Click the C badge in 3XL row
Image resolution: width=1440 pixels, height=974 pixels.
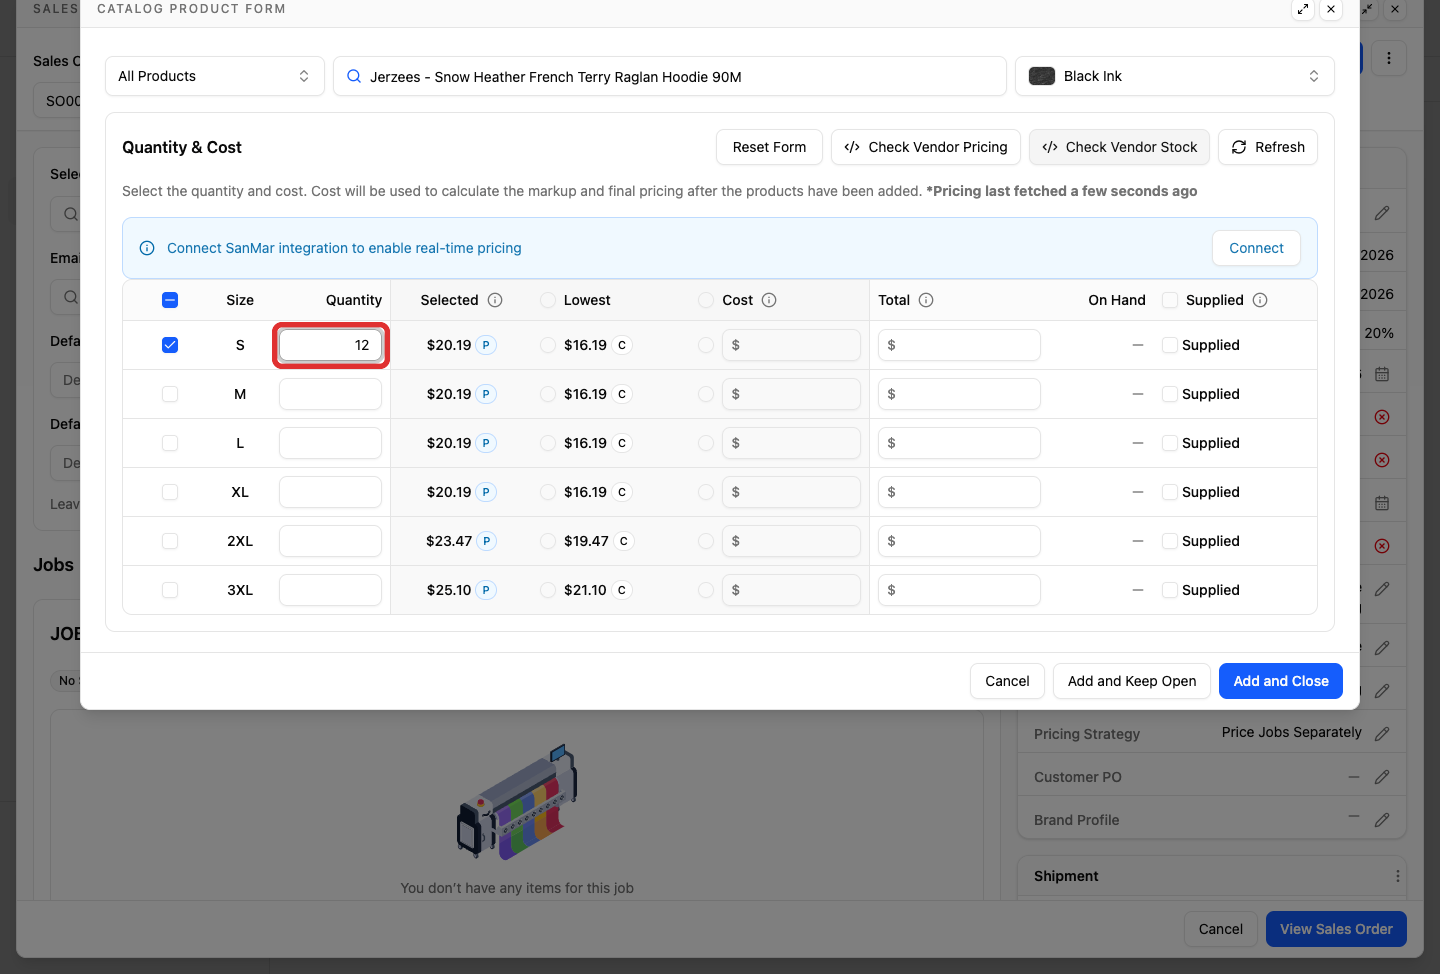[x=622, y=590]
